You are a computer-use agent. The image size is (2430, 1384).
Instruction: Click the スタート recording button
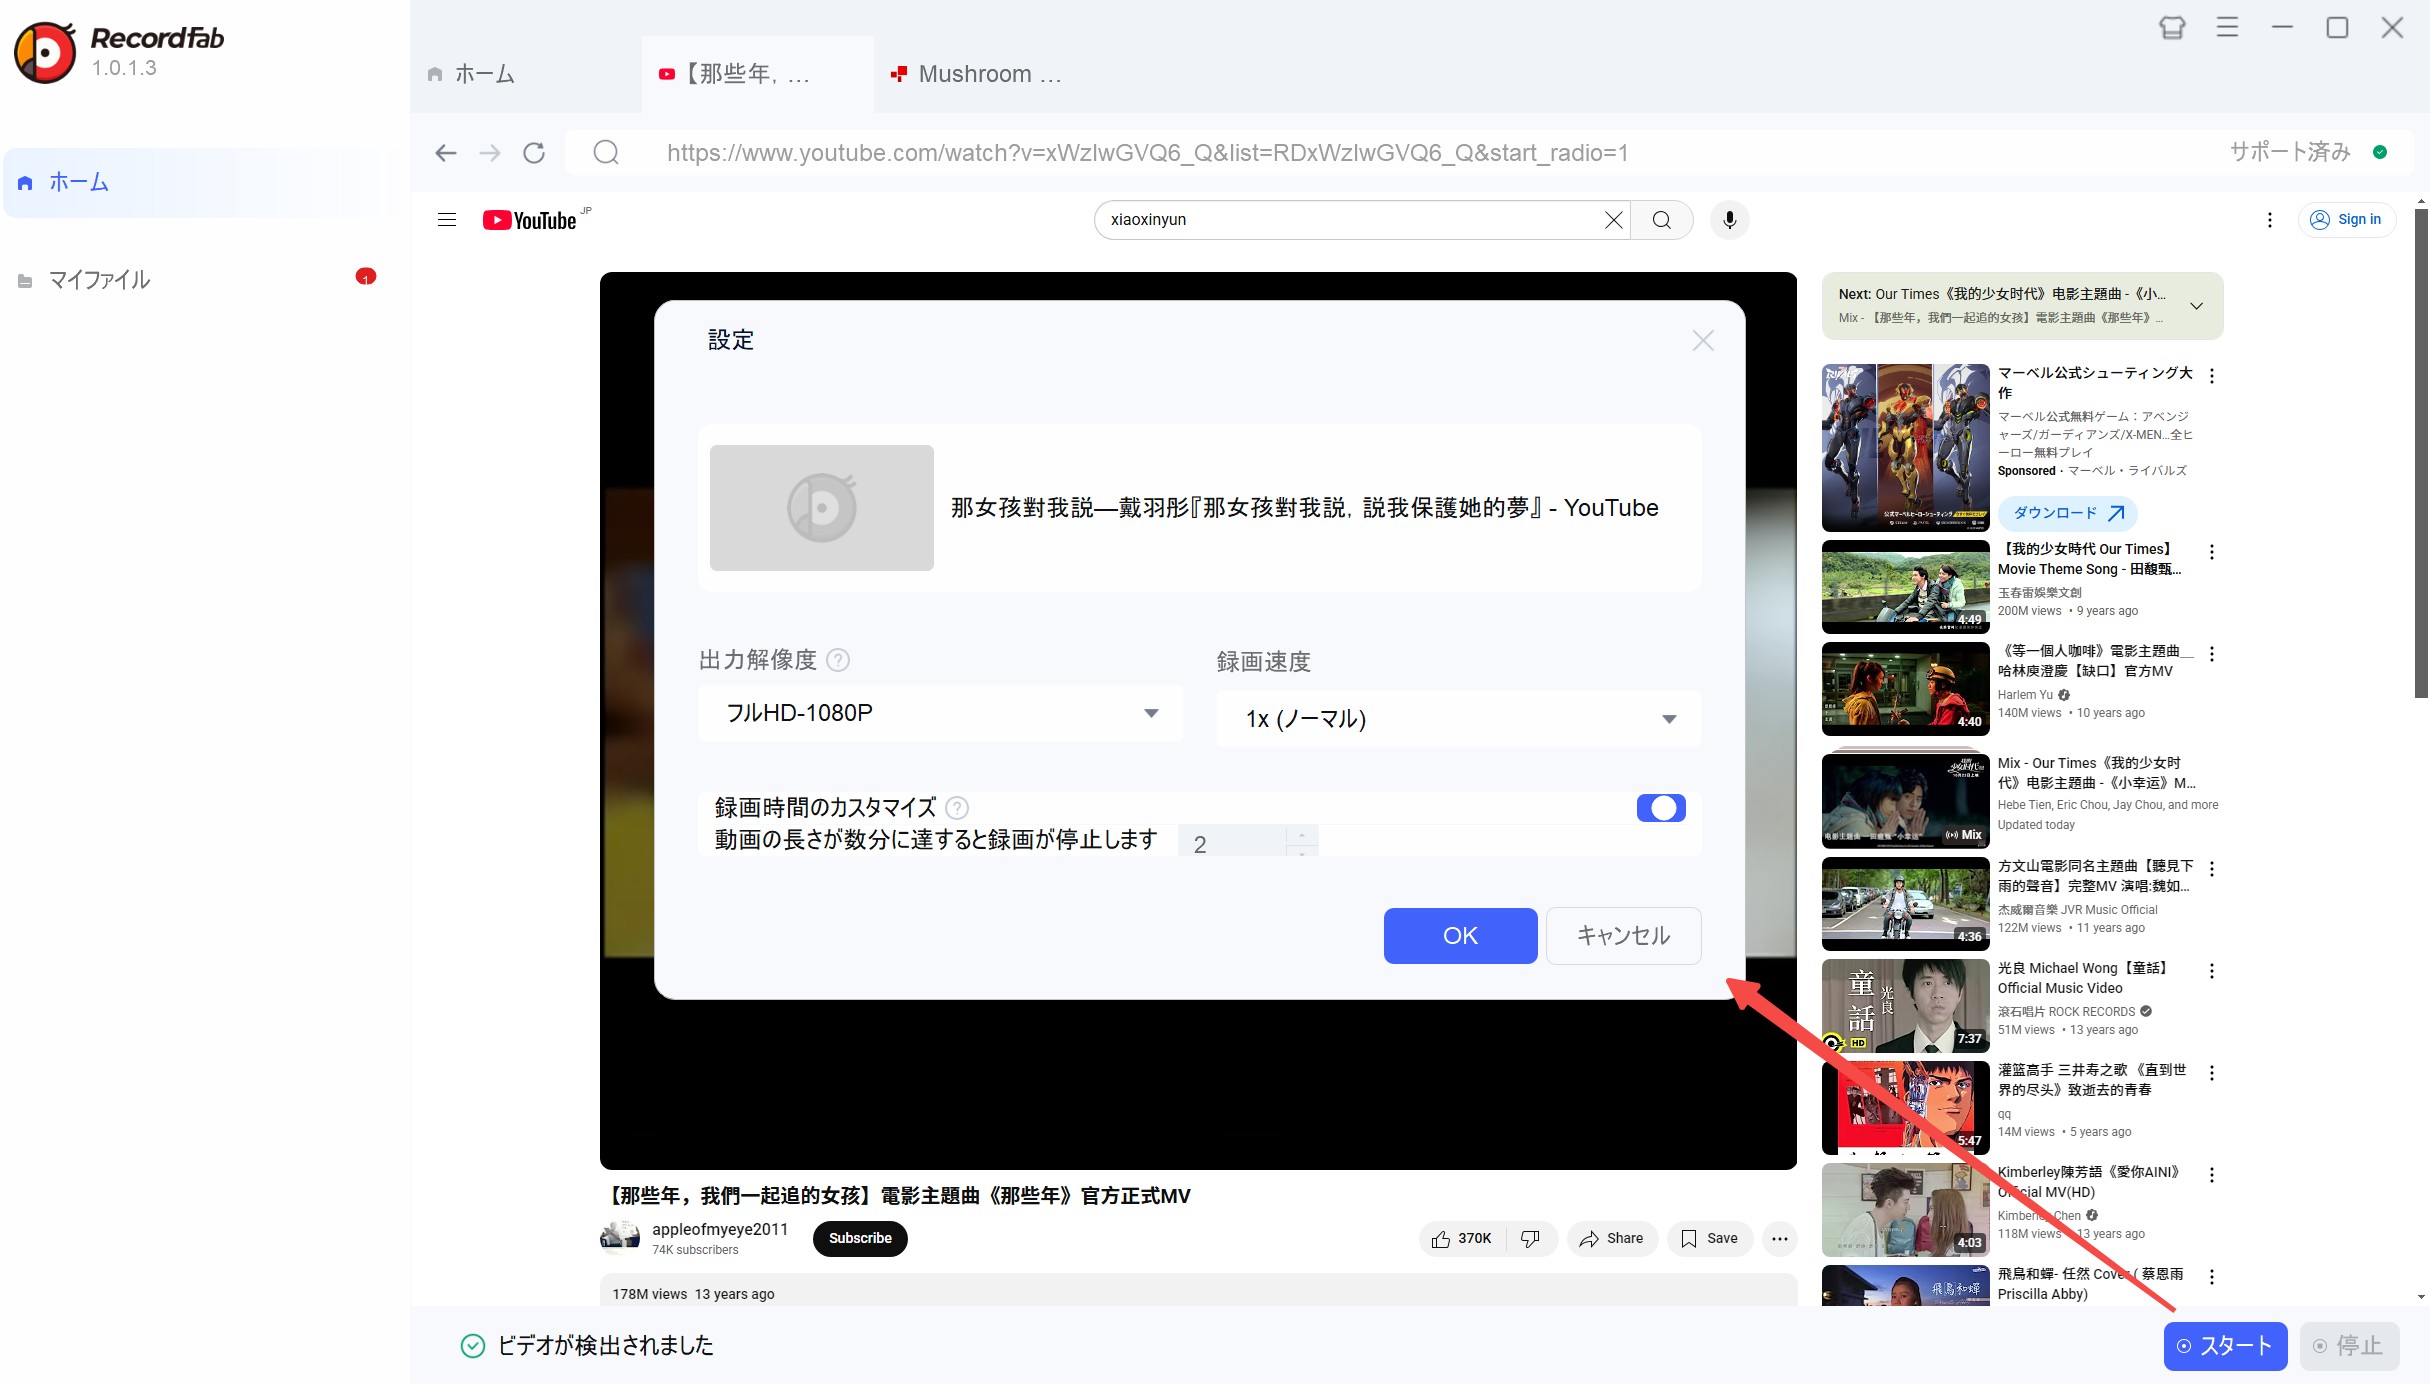click(x=2225, y=1345)
